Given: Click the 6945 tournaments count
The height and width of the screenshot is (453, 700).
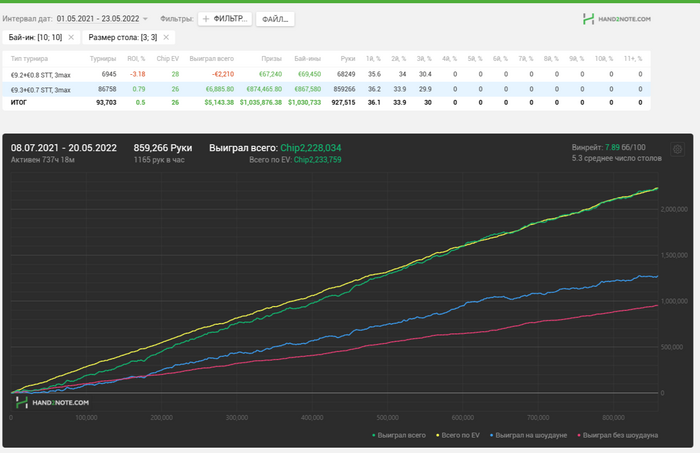Looking at the screenshot, I should click(109, 74).
